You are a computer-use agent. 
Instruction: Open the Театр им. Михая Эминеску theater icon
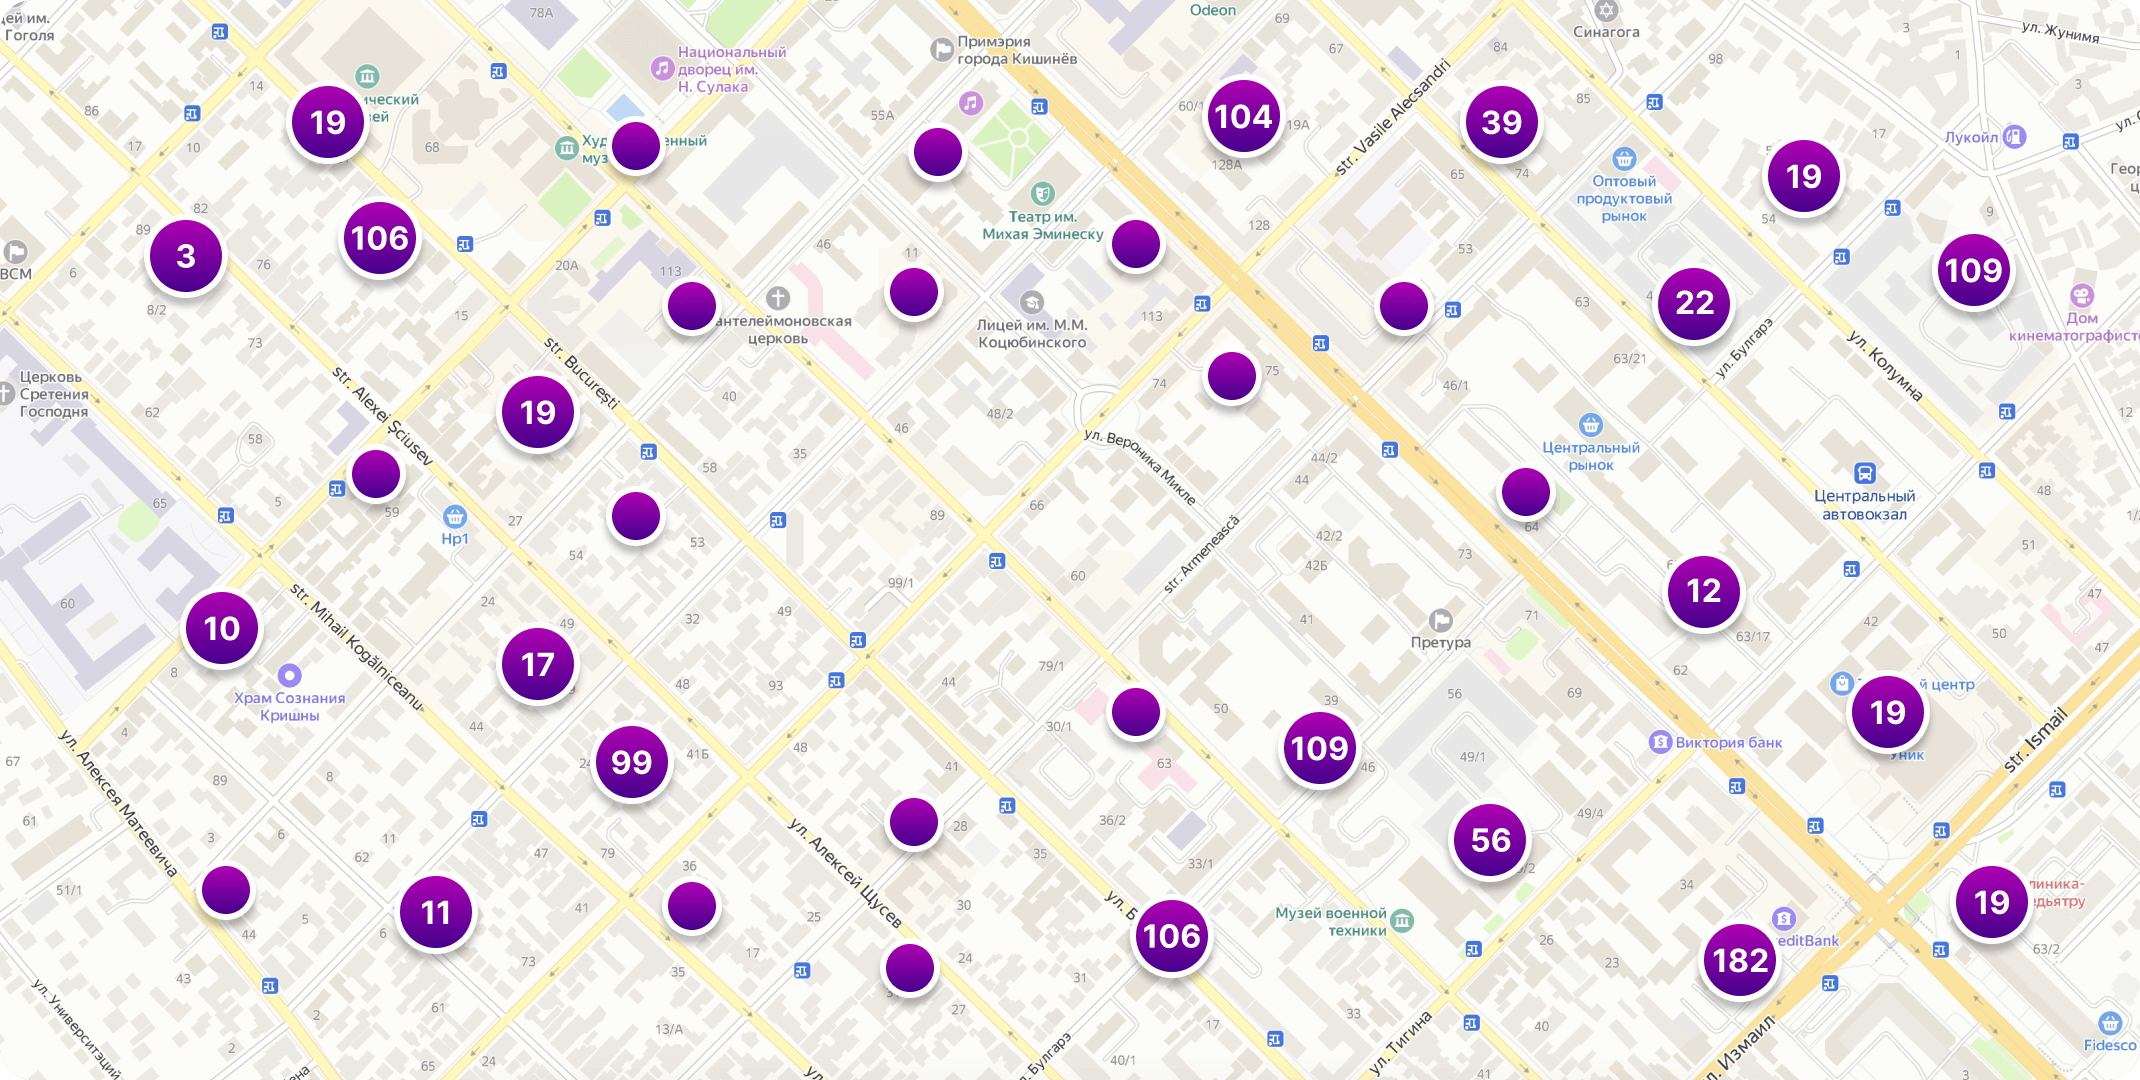[x=1042, y=193]
